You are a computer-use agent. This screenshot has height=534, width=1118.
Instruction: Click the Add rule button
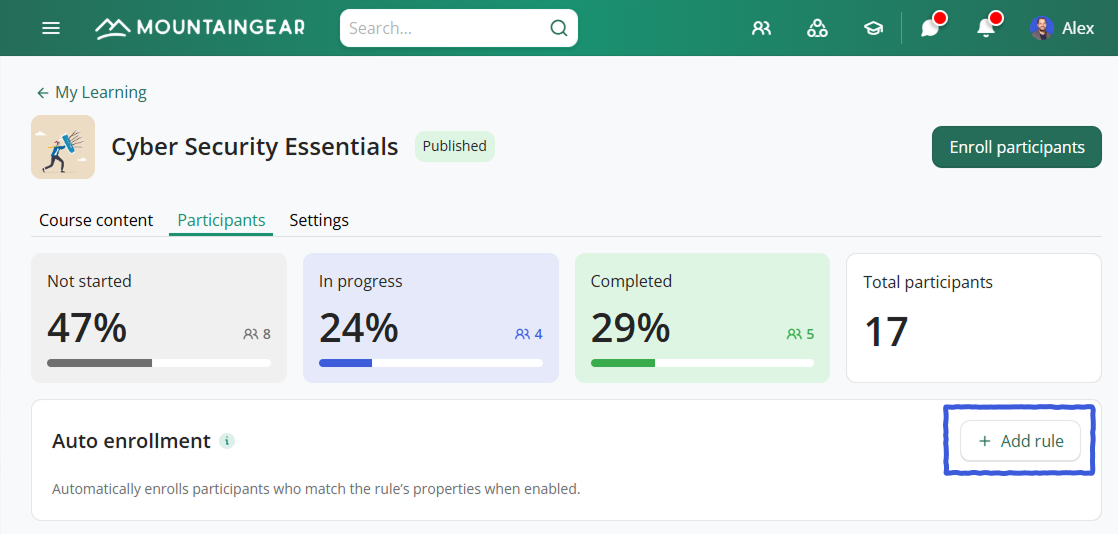click(x=1020, y=441)
